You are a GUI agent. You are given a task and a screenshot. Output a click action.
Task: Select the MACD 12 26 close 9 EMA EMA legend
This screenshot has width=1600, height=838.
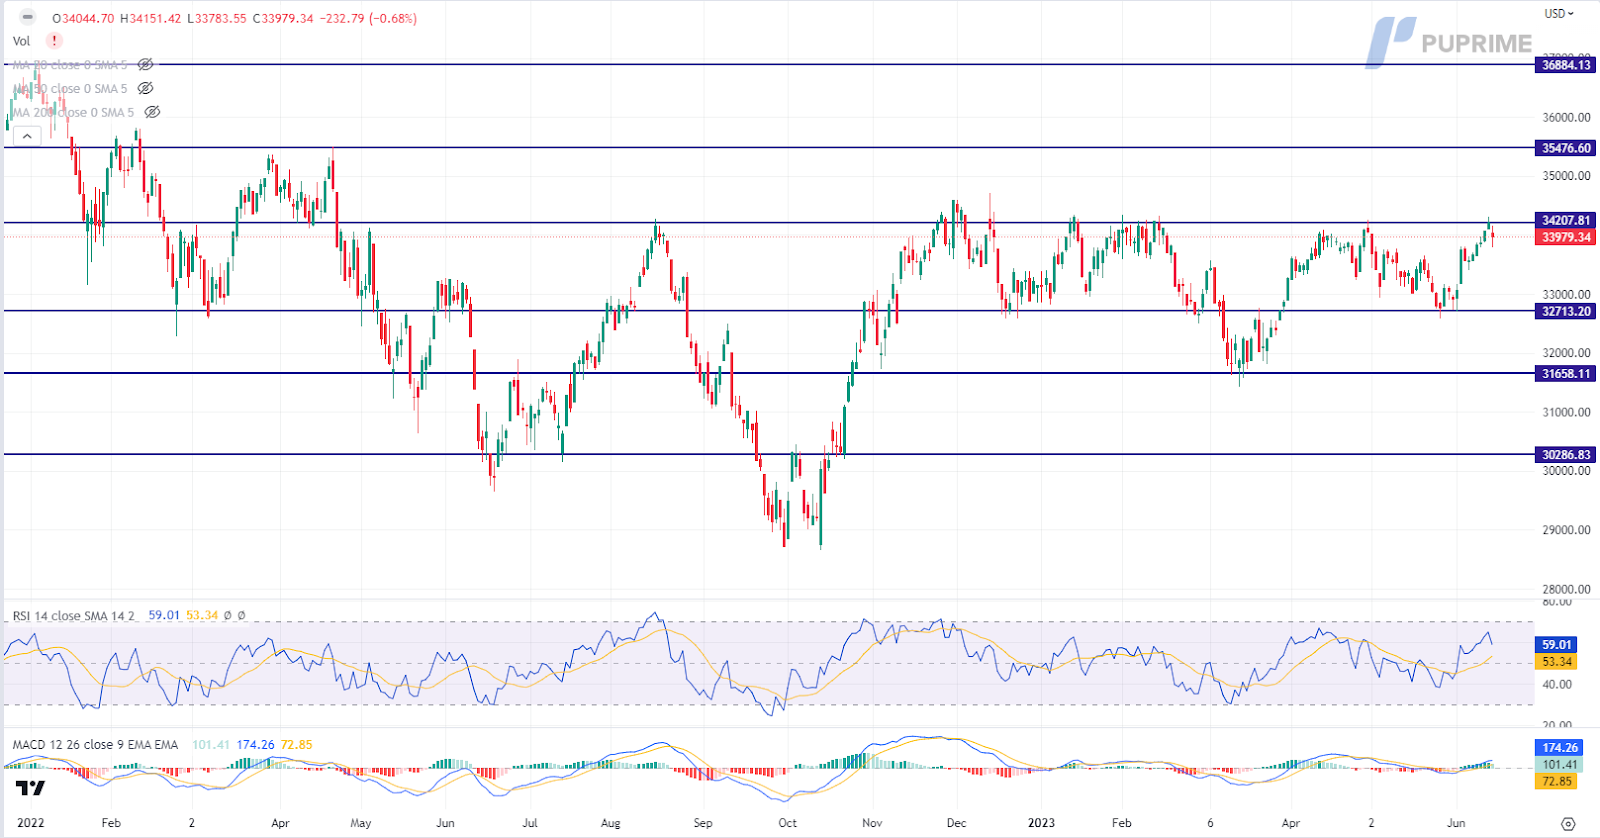pos(95,744)
